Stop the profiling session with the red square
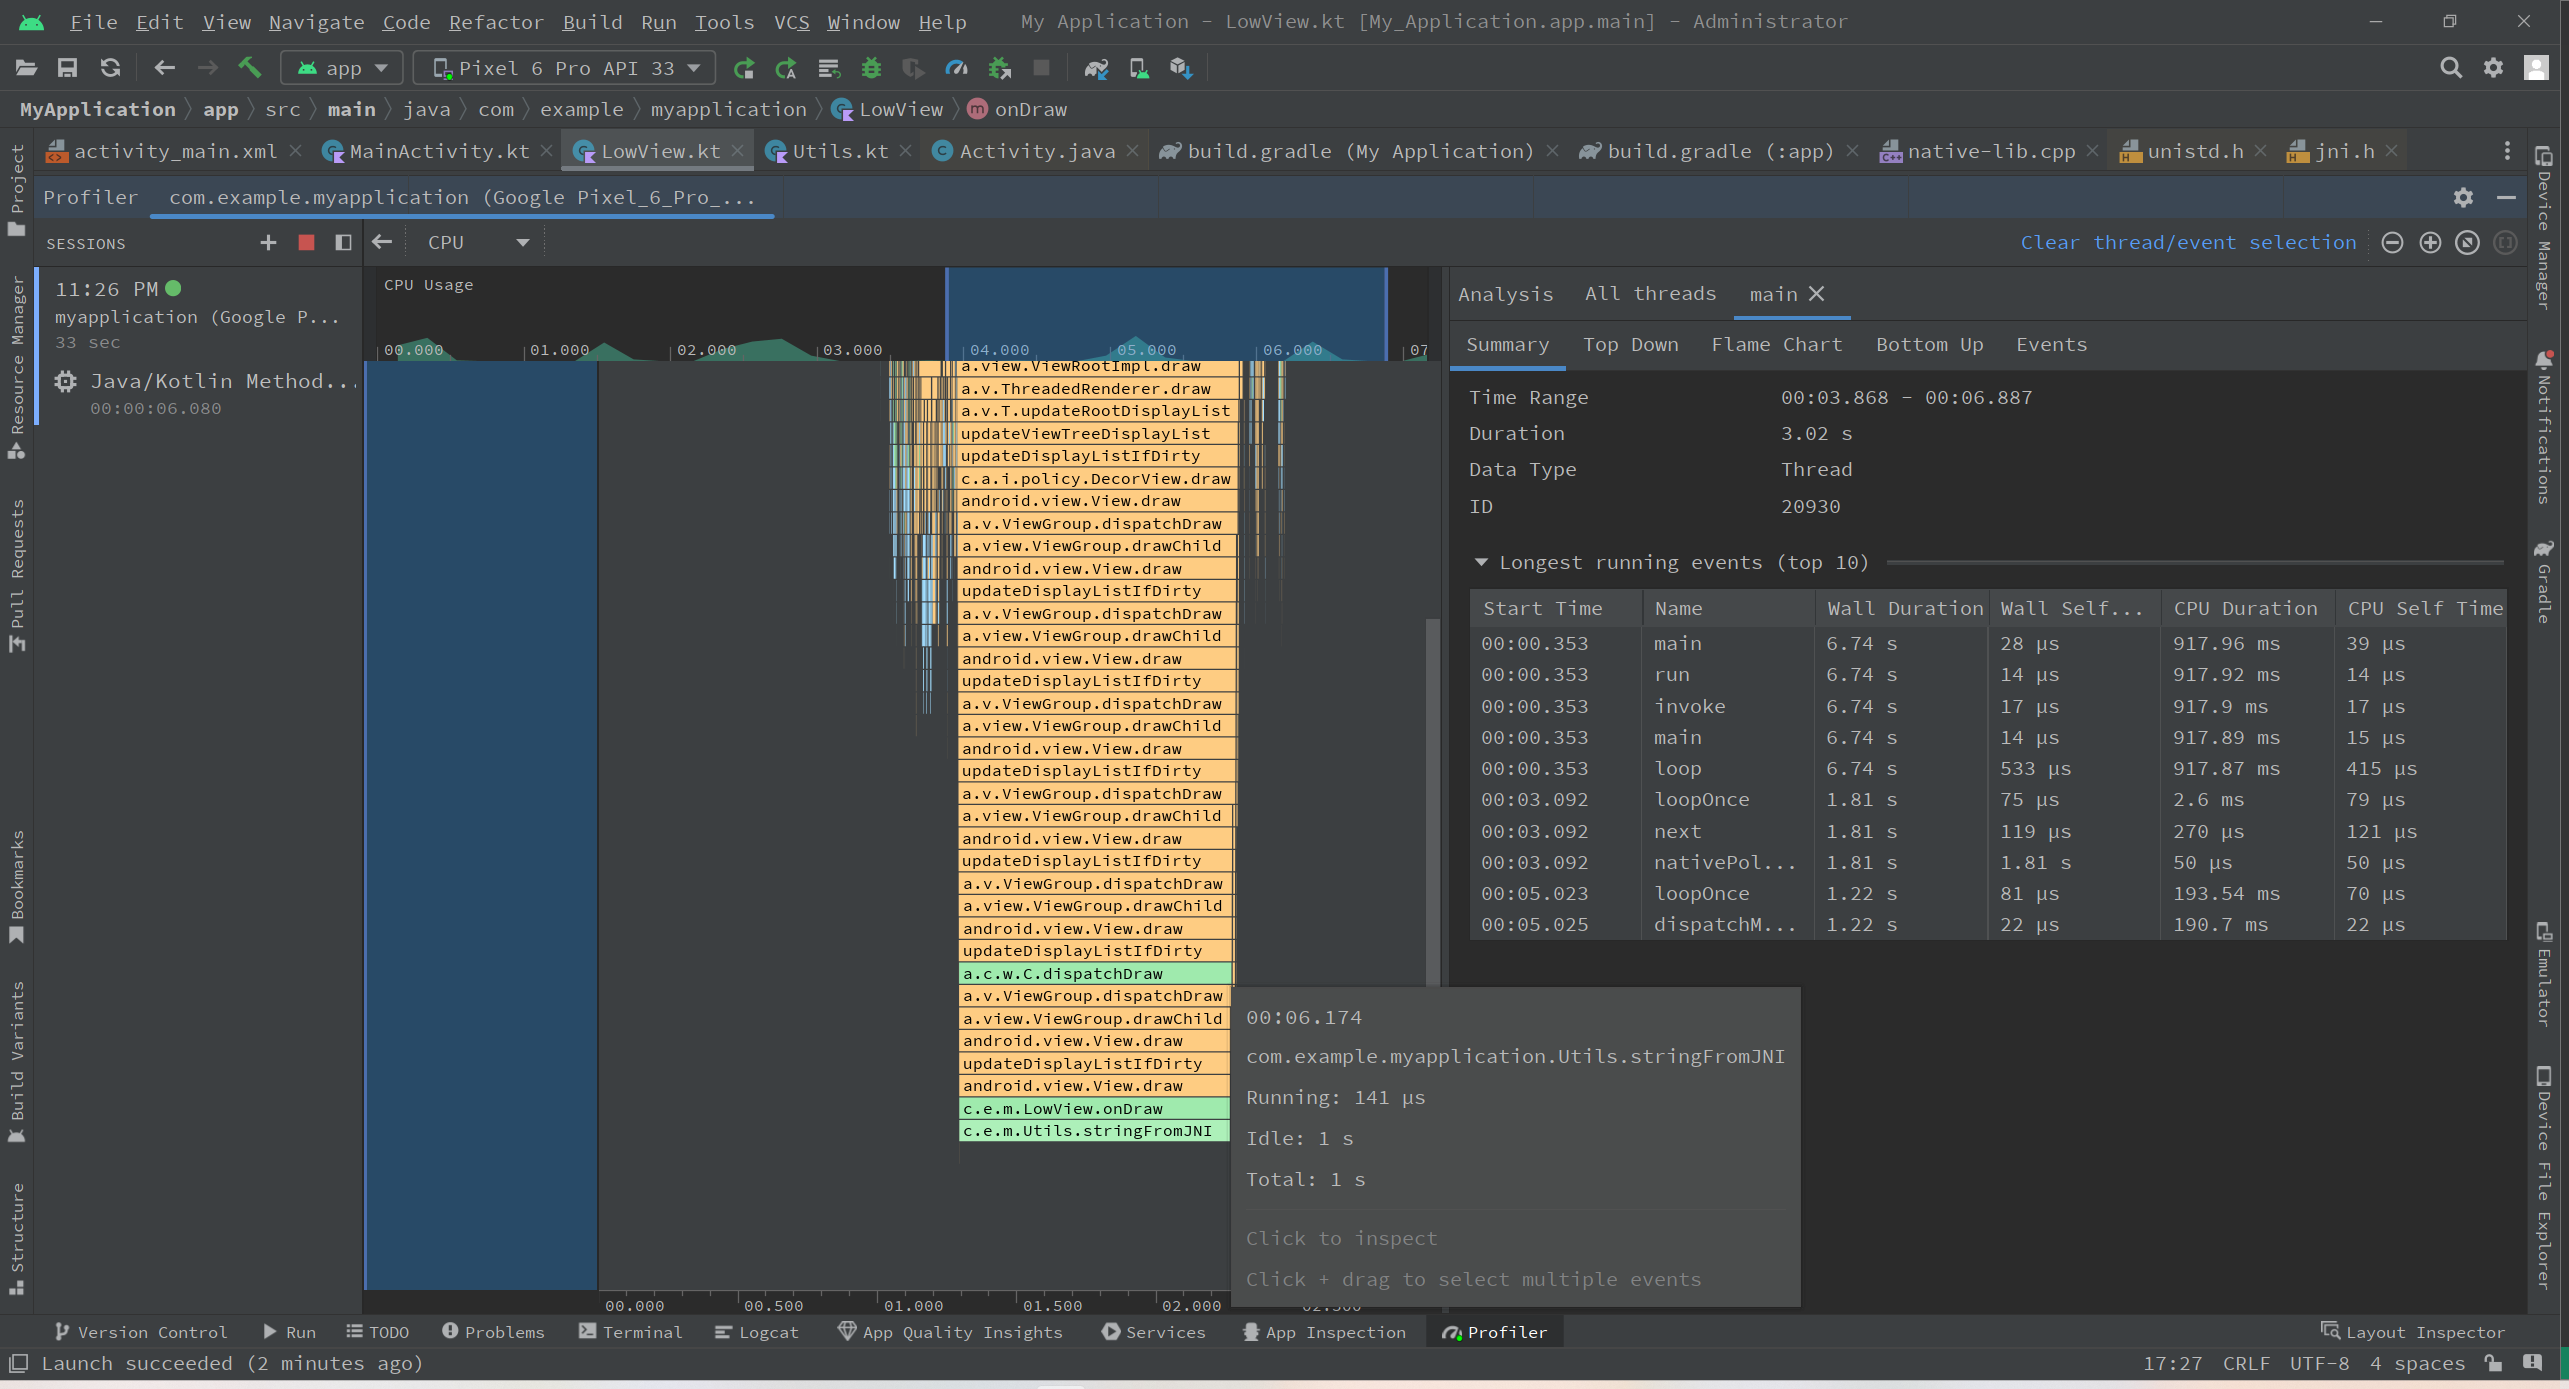This screenshot has width=2569, height=1389. (x=306, y=242)
